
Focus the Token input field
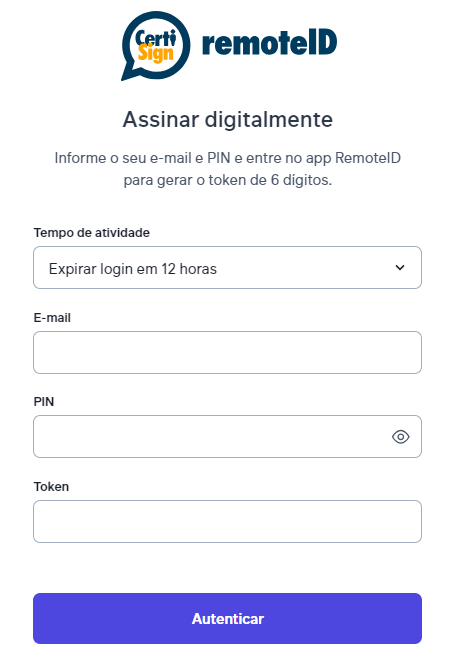pos(227,522)
